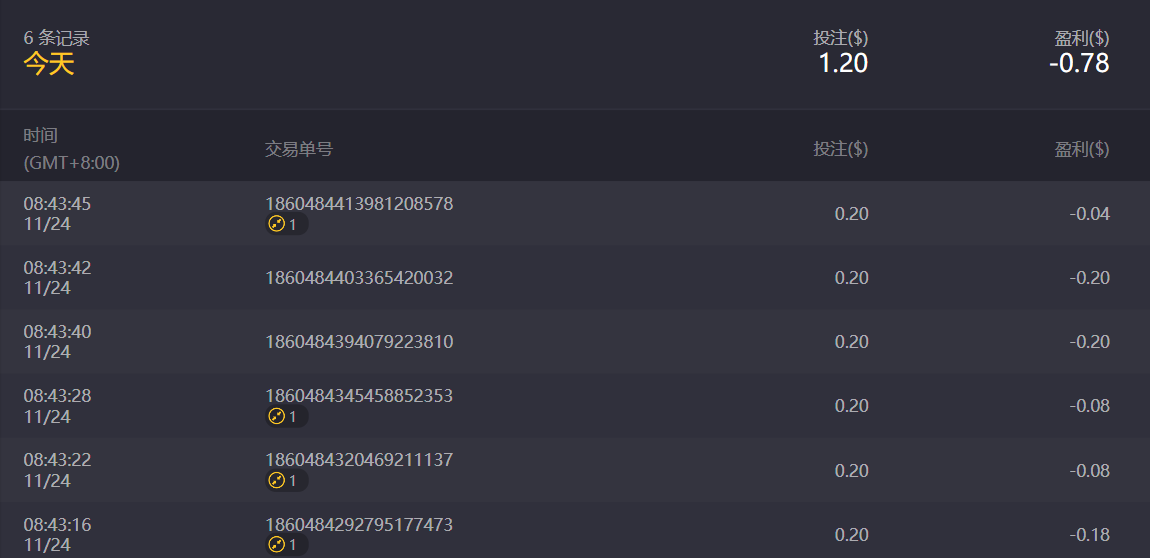Click the 6 条记录 record count label
Image resolution: width=1150 pixels, height=558 pixels.
click(x=57, y=38)
